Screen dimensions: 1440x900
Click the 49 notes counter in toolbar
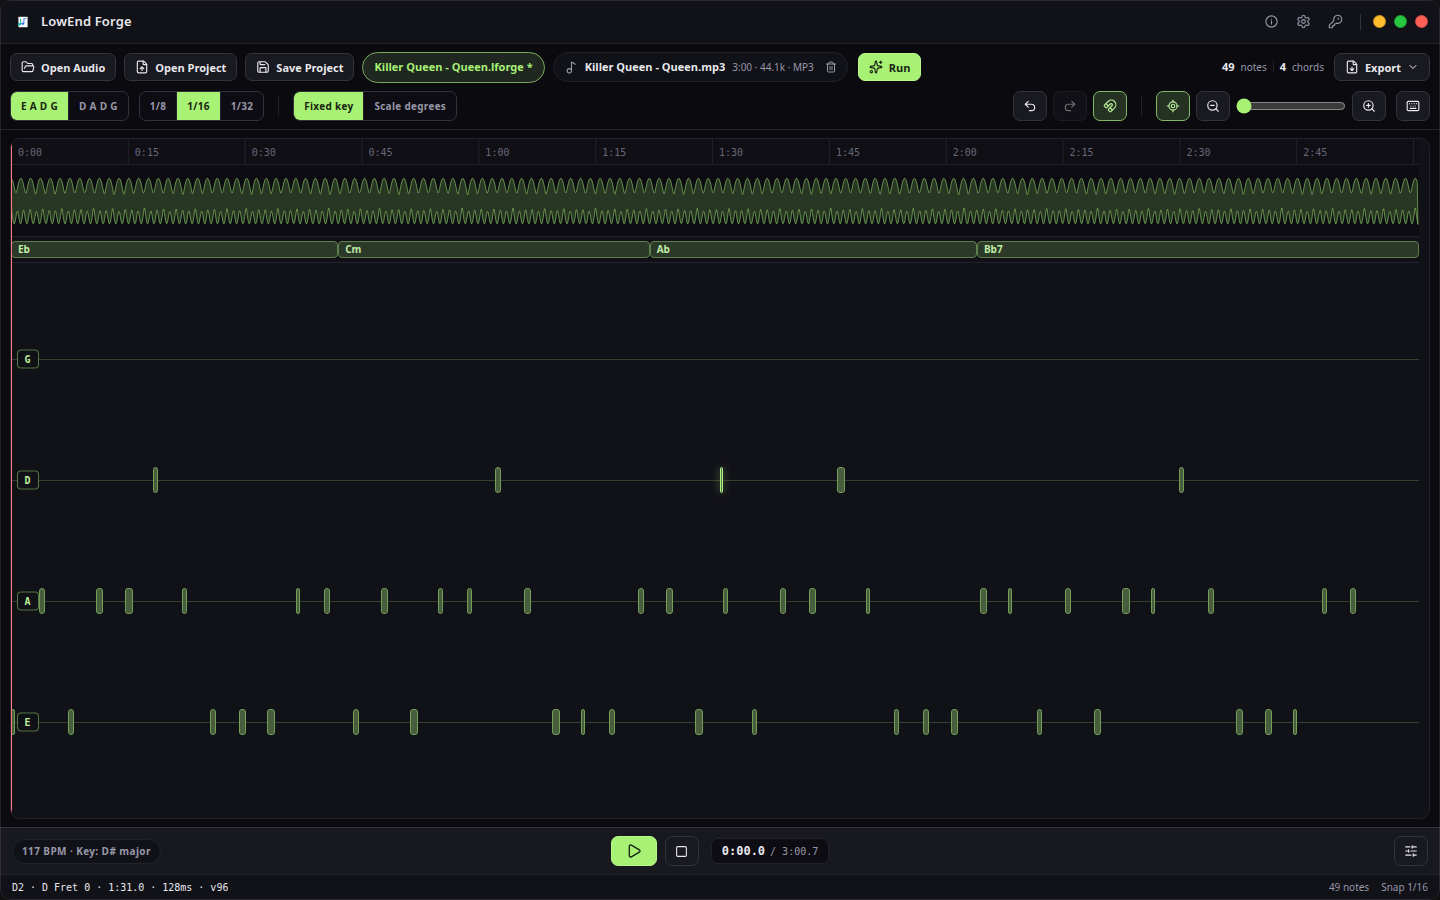click(x=1244, y=67)
